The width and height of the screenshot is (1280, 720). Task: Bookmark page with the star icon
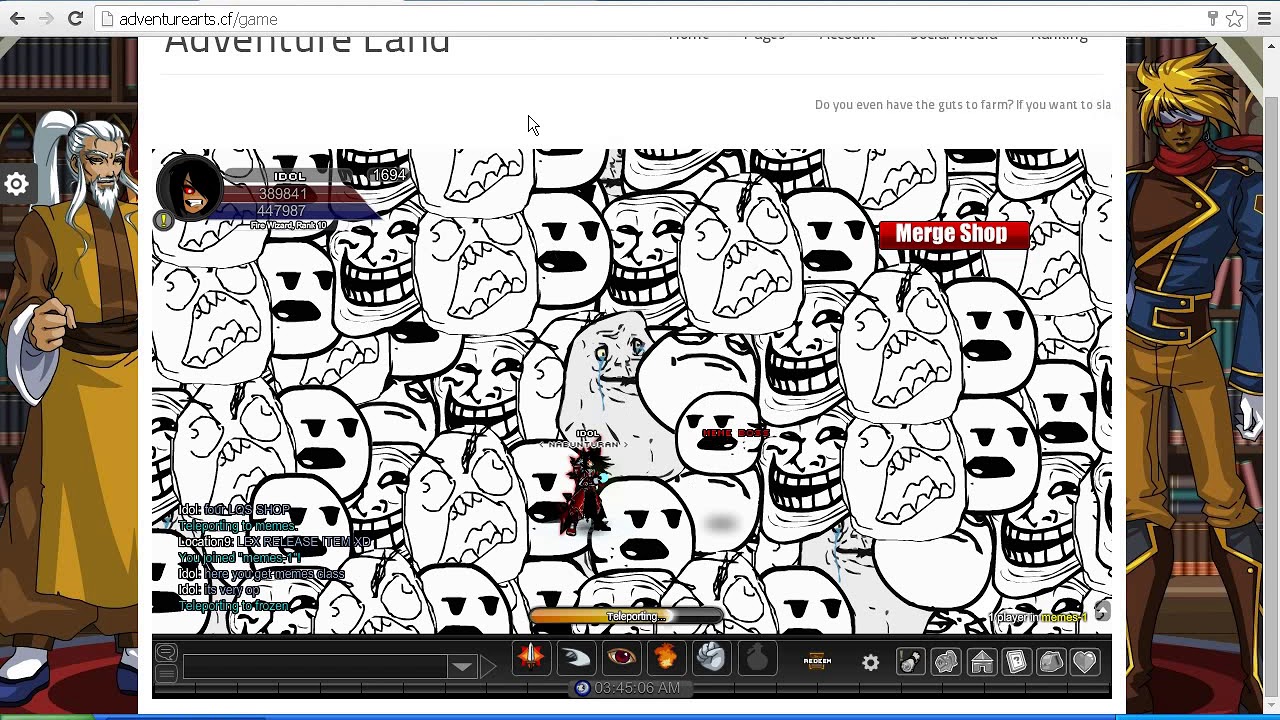1235,19
